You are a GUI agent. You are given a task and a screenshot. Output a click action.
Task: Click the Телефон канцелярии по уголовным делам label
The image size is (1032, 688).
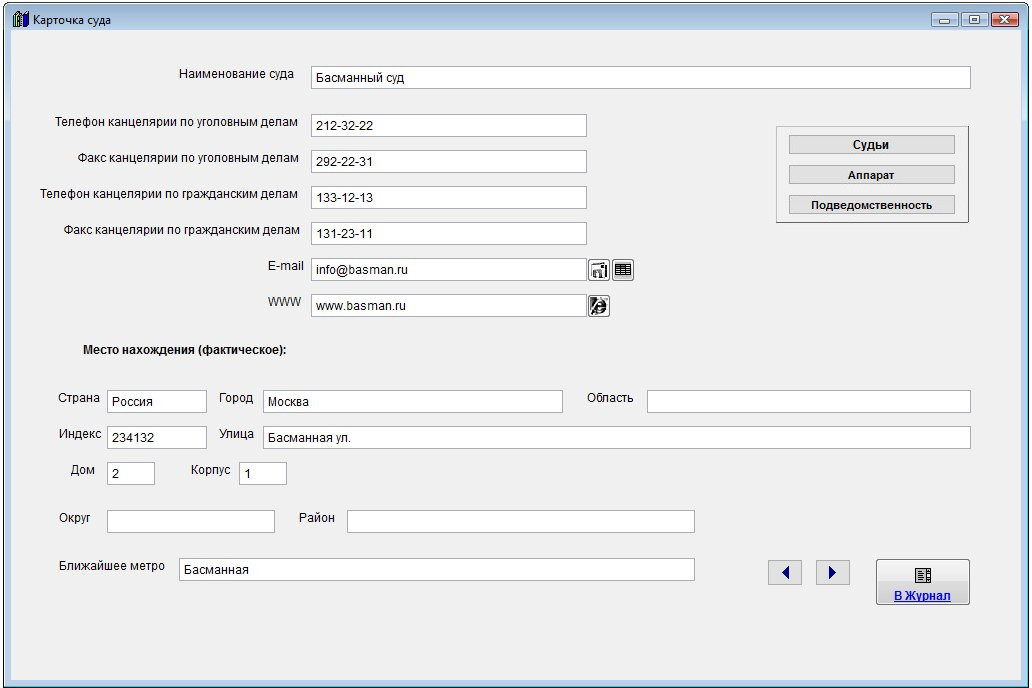(176, 122)
